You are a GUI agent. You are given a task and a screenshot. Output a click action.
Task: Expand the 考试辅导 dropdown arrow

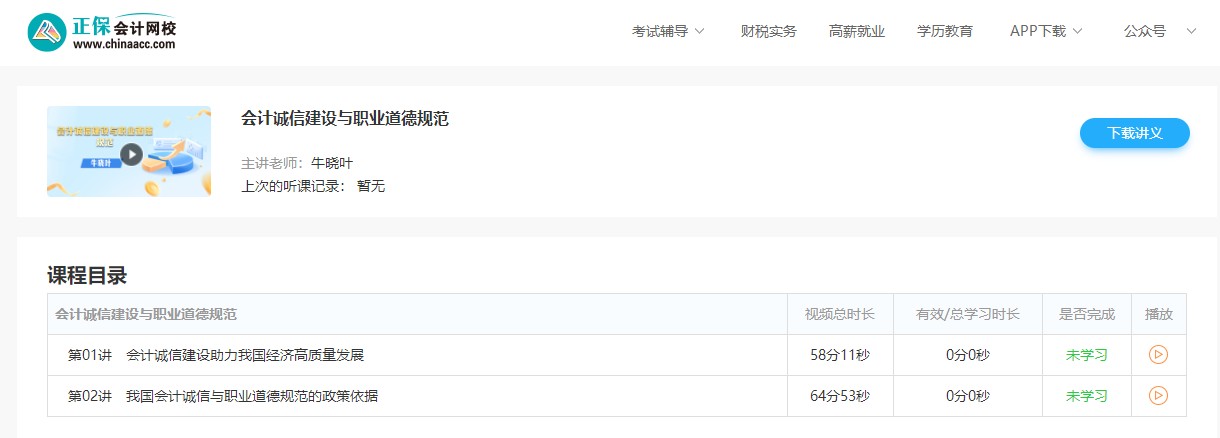tap(699, 31)
